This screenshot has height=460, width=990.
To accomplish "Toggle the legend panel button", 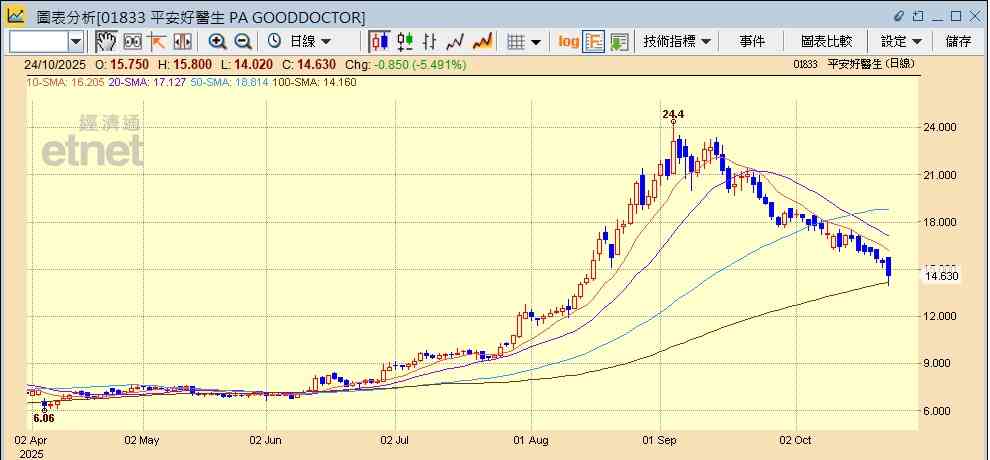I will coord(594,41).
